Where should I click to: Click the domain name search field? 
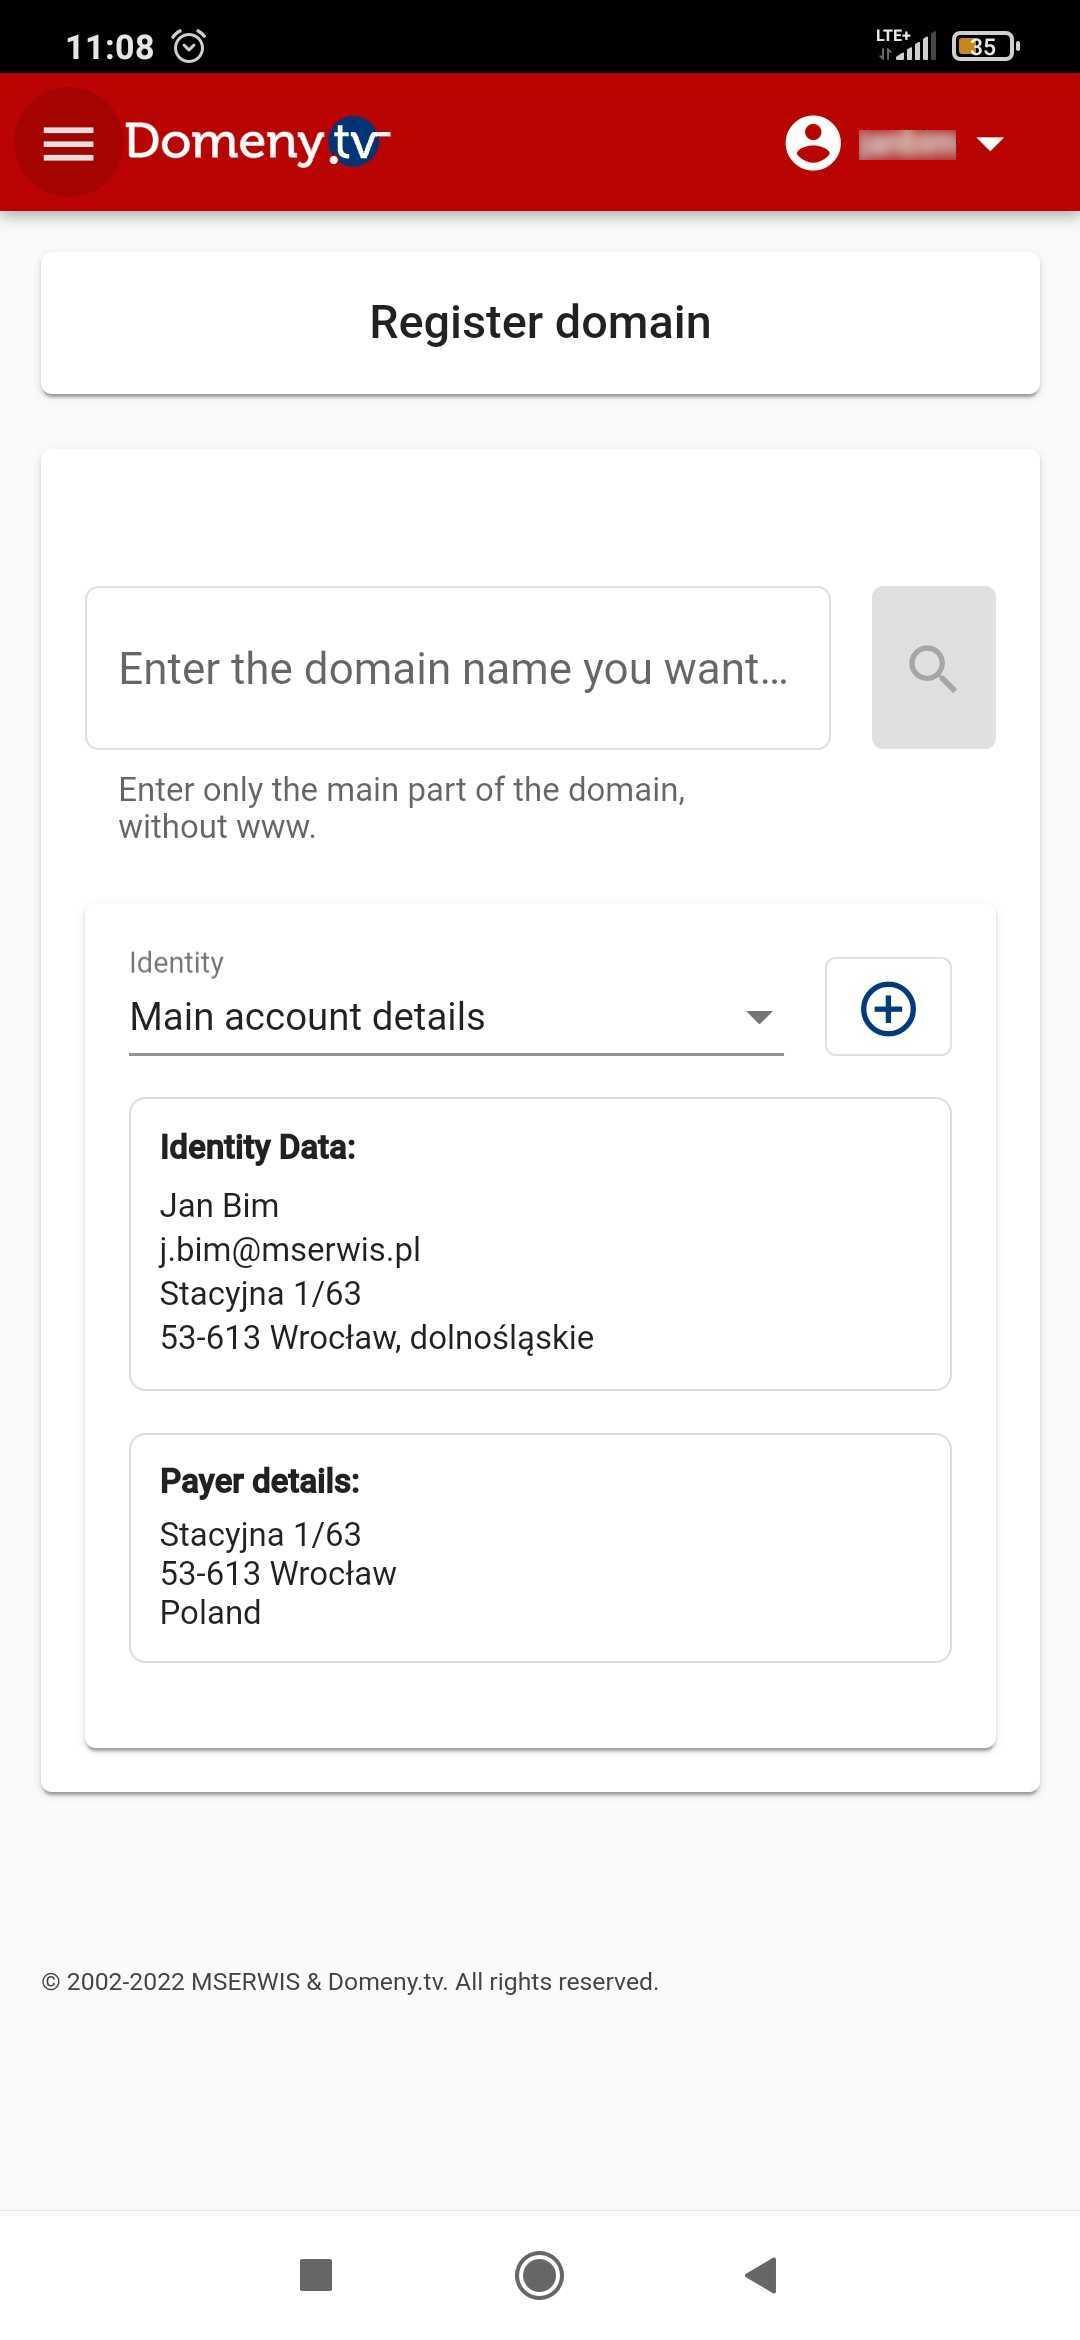tap(458, 668)
